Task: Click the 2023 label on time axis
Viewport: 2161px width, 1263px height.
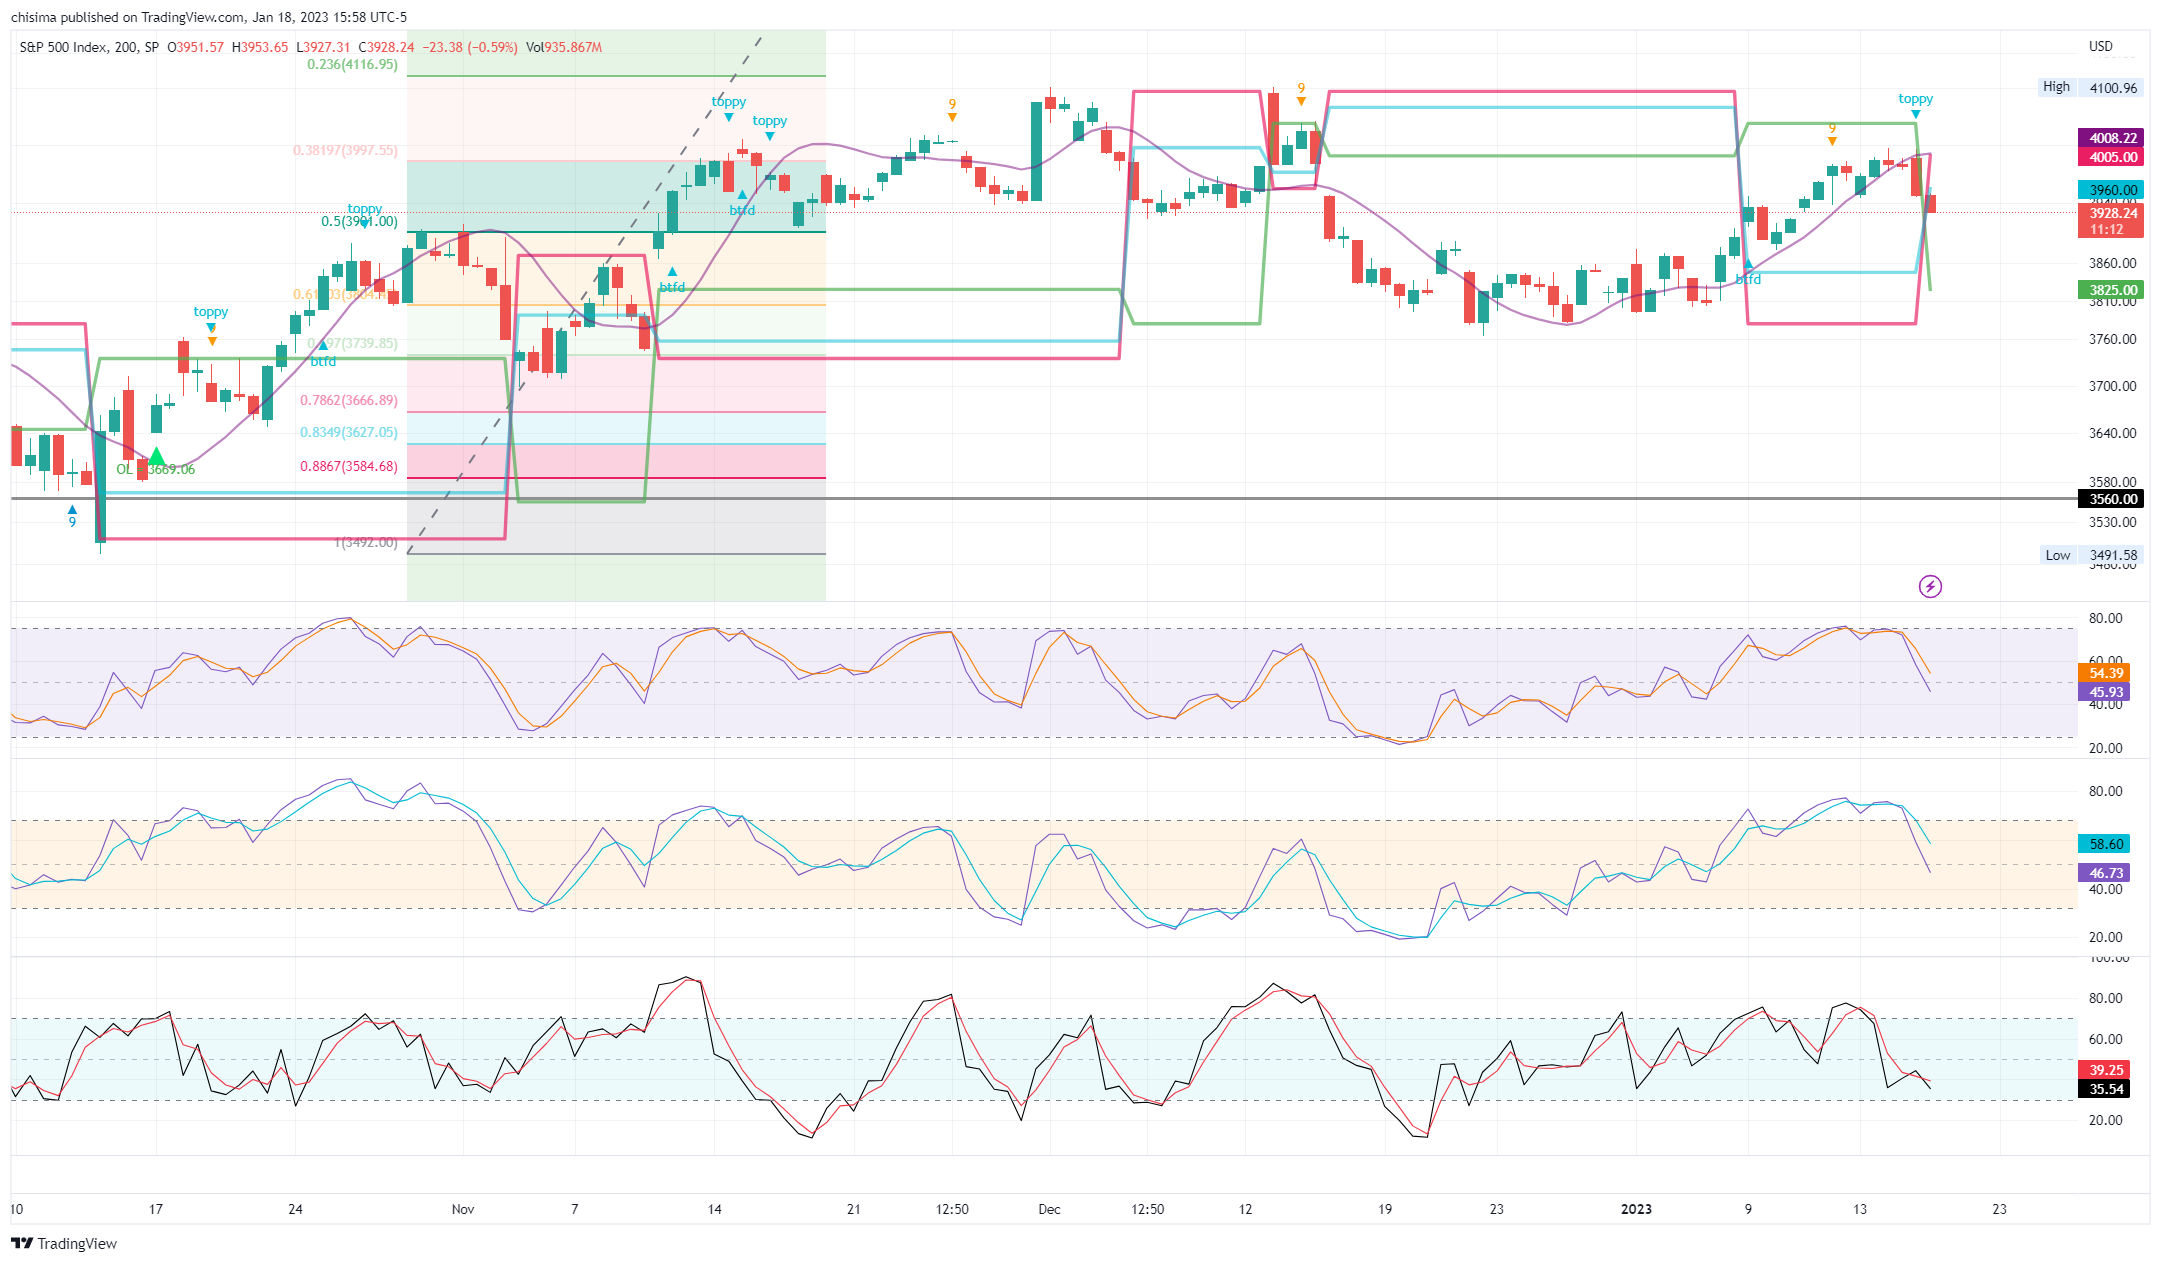Action: point(1636,1209)
